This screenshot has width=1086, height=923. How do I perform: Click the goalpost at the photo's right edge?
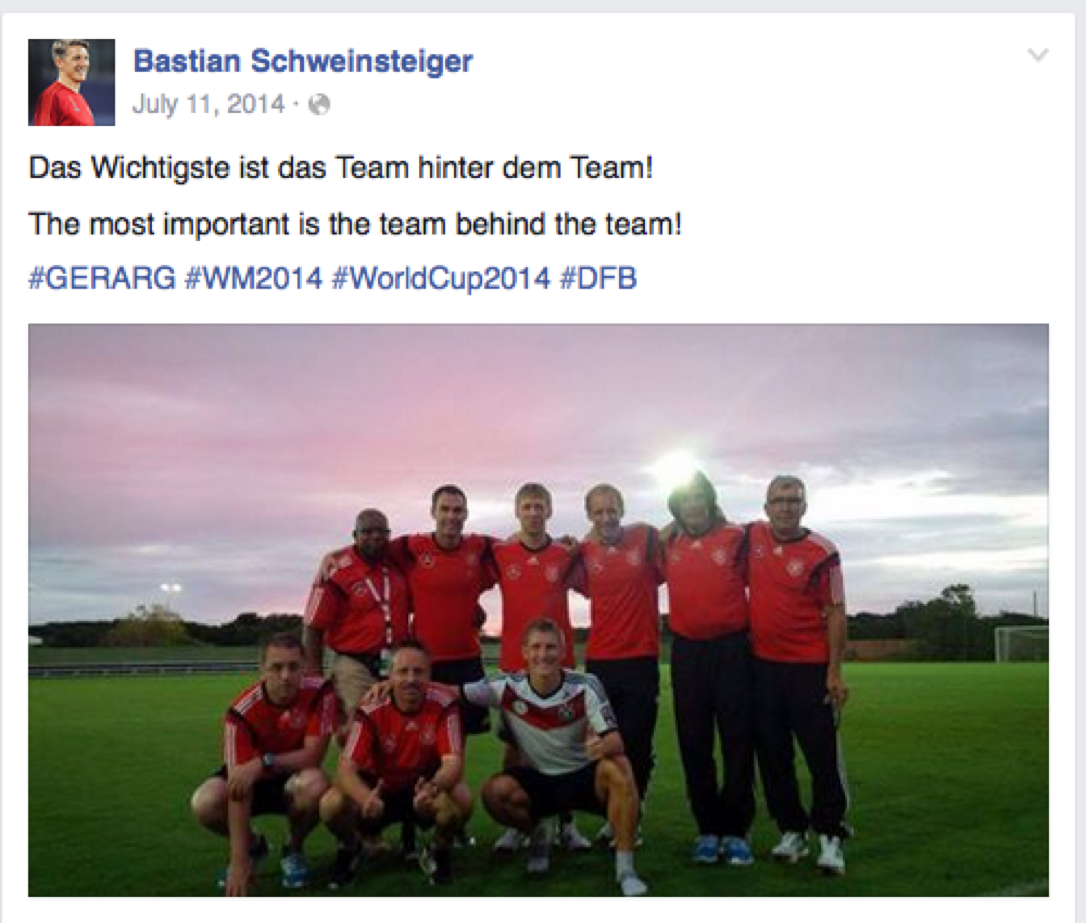click(x=1021, y=643)
